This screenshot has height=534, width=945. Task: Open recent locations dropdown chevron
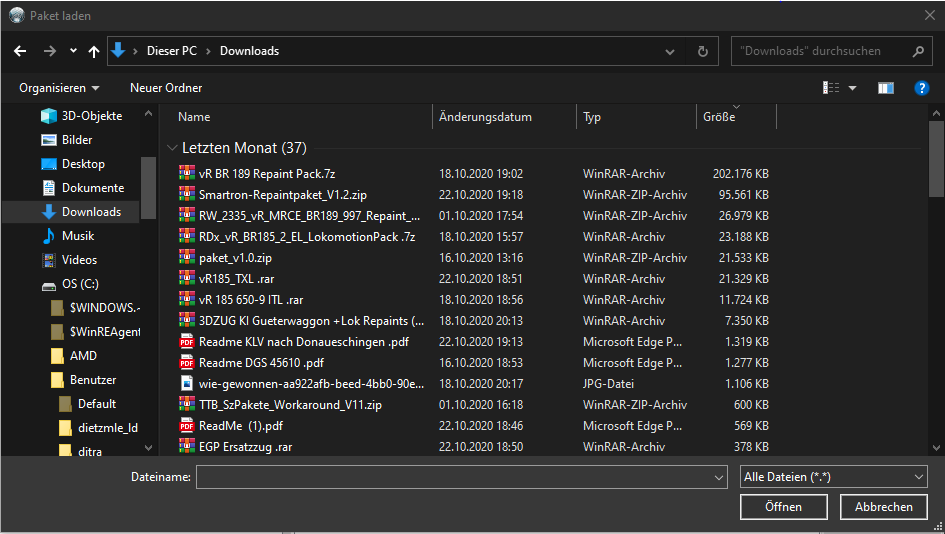(x=73, y=51)
